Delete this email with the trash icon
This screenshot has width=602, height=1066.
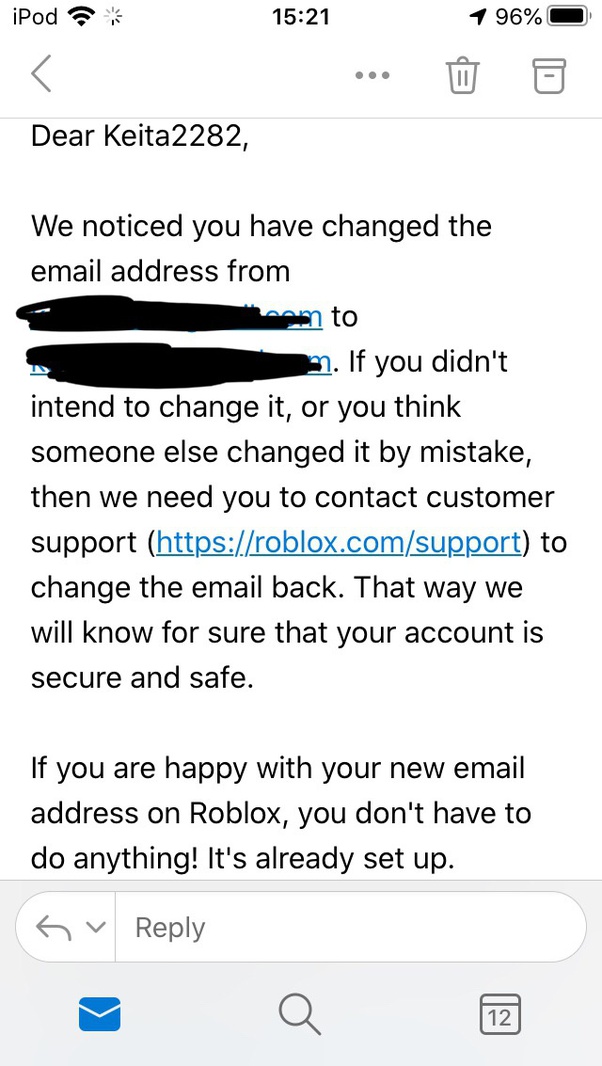pos(462,75)
